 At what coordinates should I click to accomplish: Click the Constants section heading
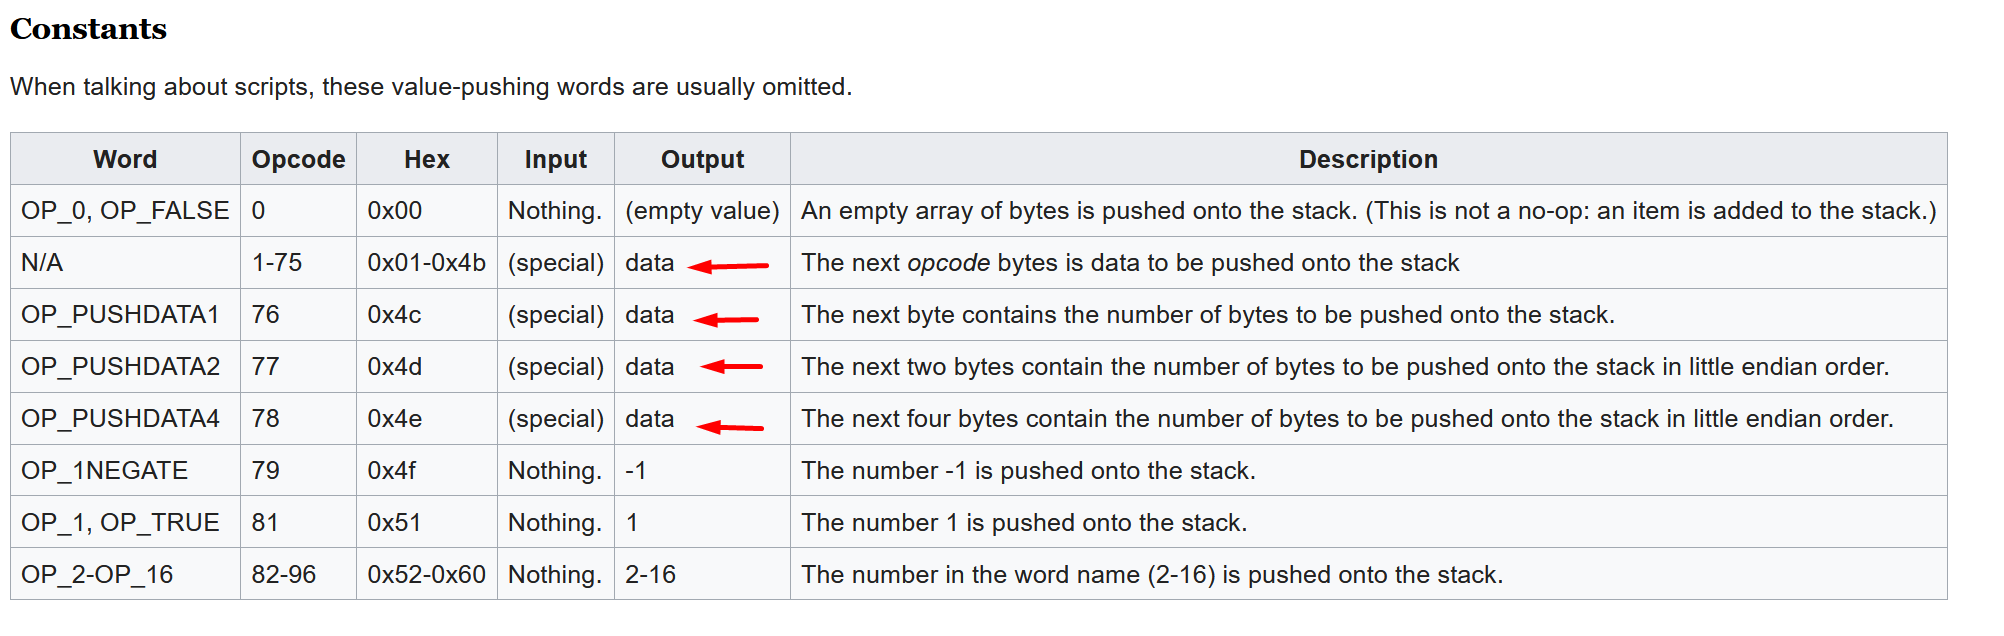pos(88,29)
